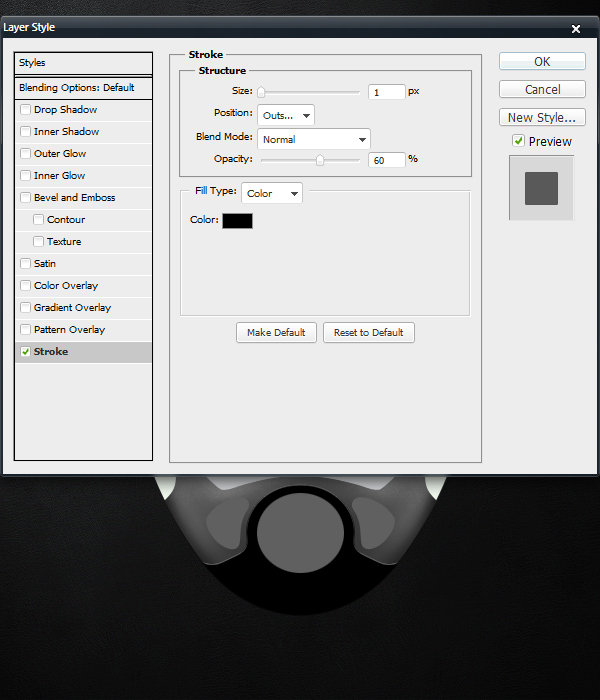Click the New Style... button
The height and width of the screenshot is (700, 600).
pos(542,117)
